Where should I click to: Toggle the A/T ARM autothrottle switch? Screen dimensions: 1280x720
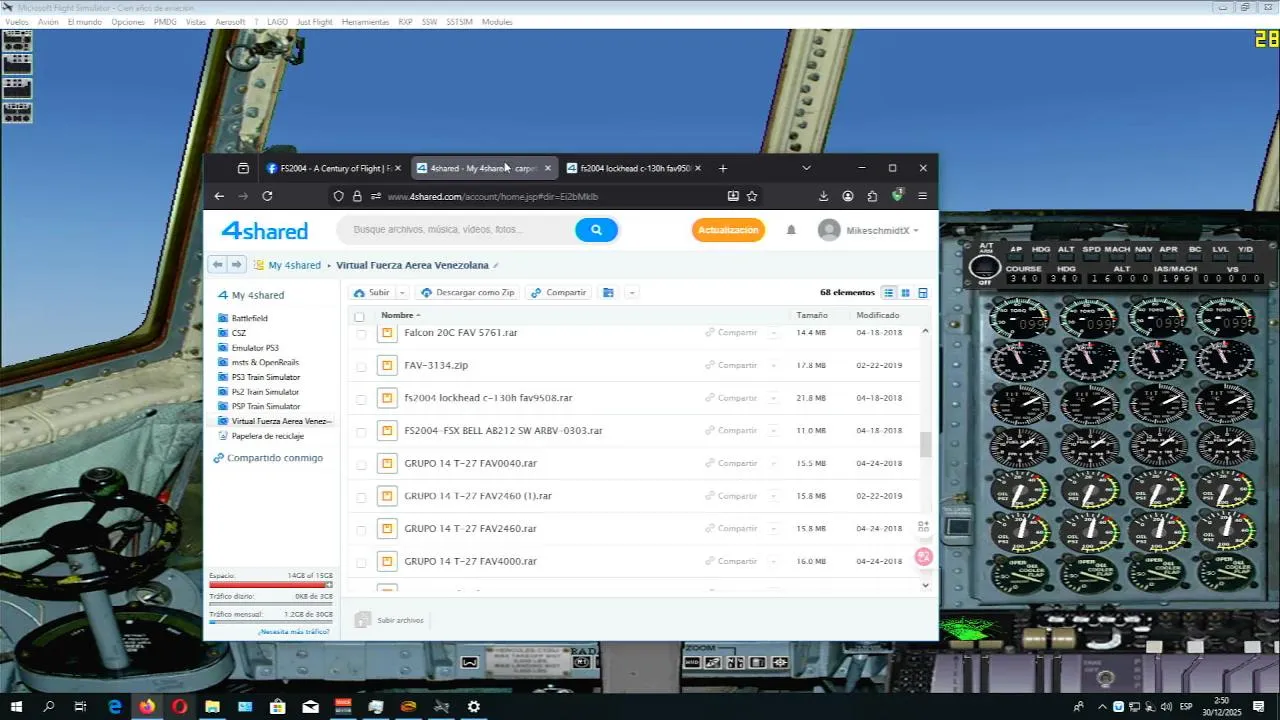(x=985, y=266)
